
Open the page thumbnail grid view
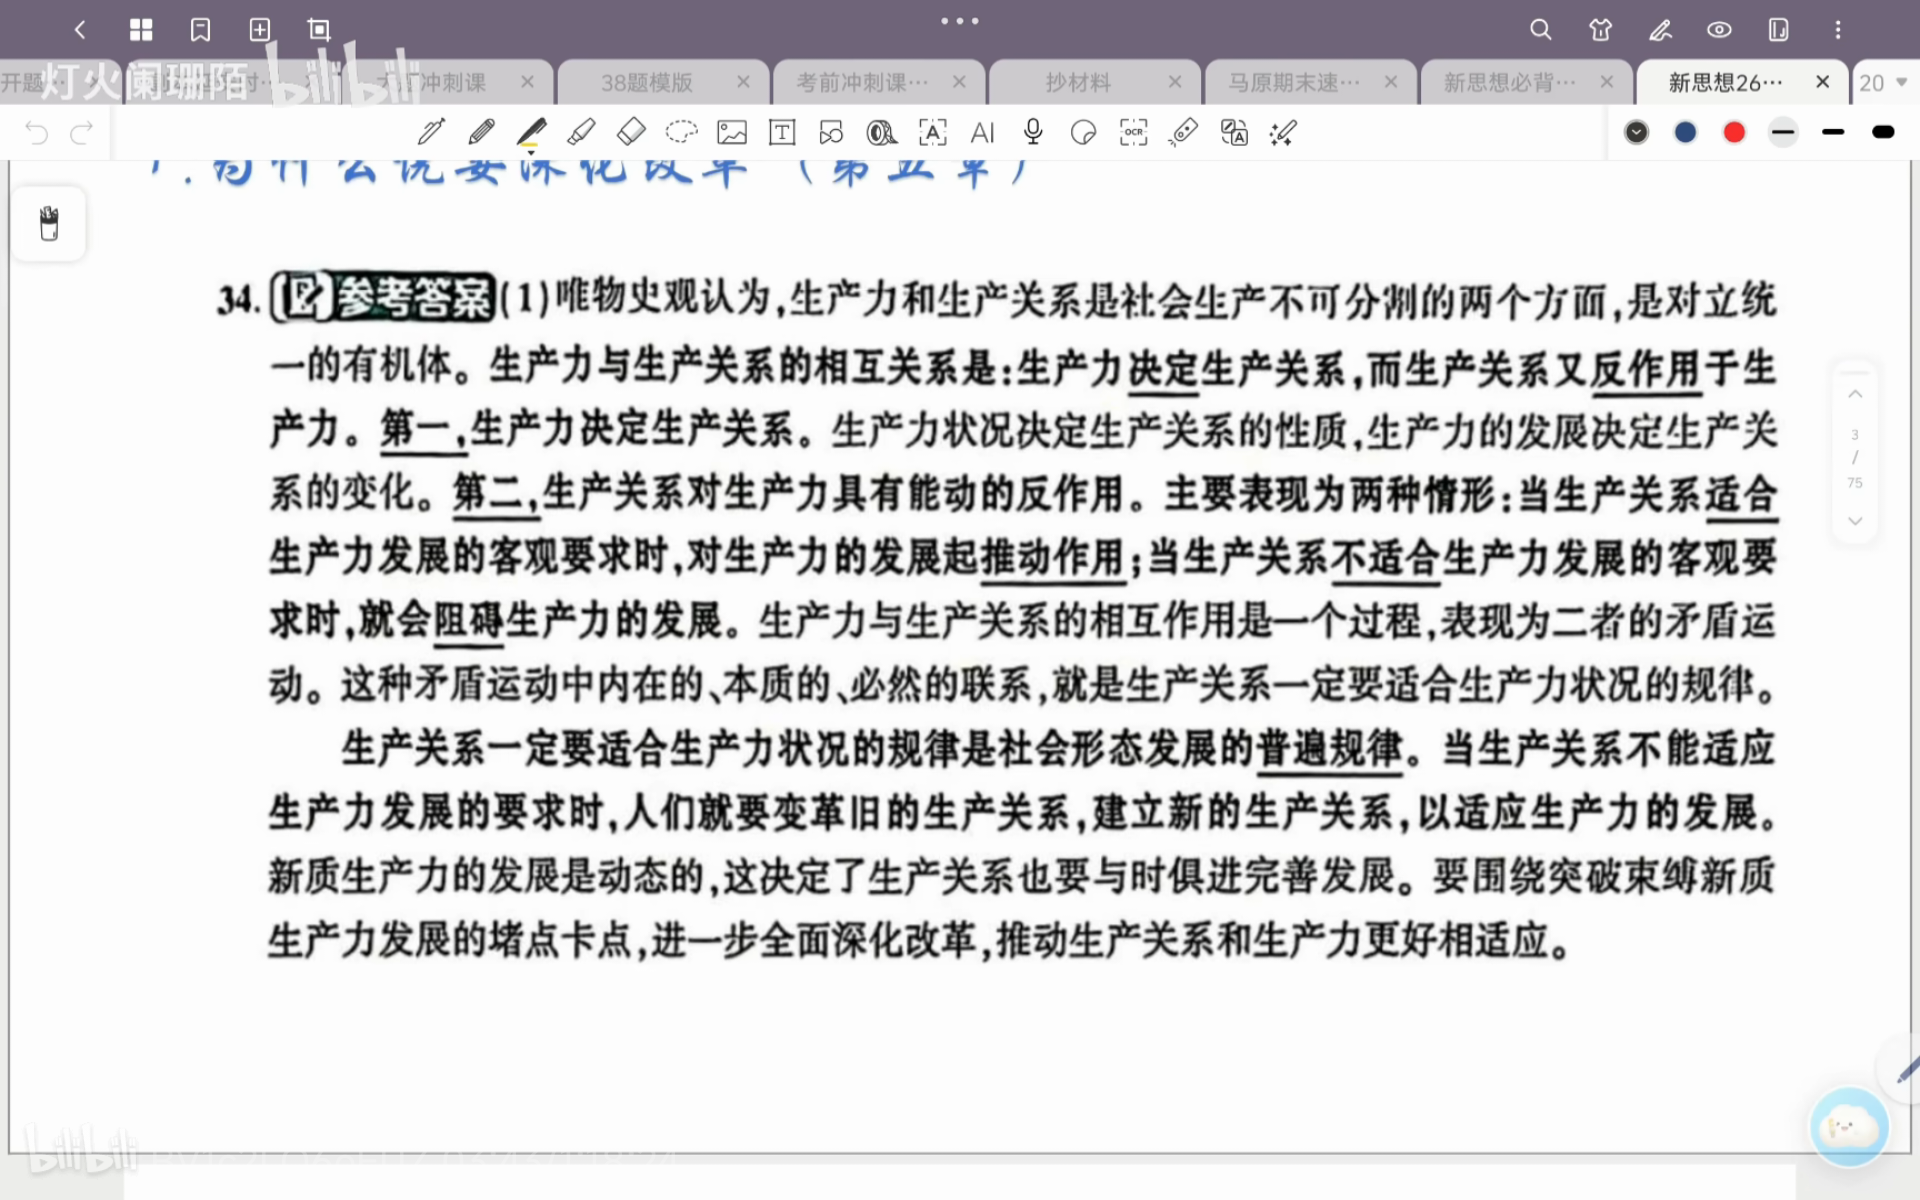141,30
